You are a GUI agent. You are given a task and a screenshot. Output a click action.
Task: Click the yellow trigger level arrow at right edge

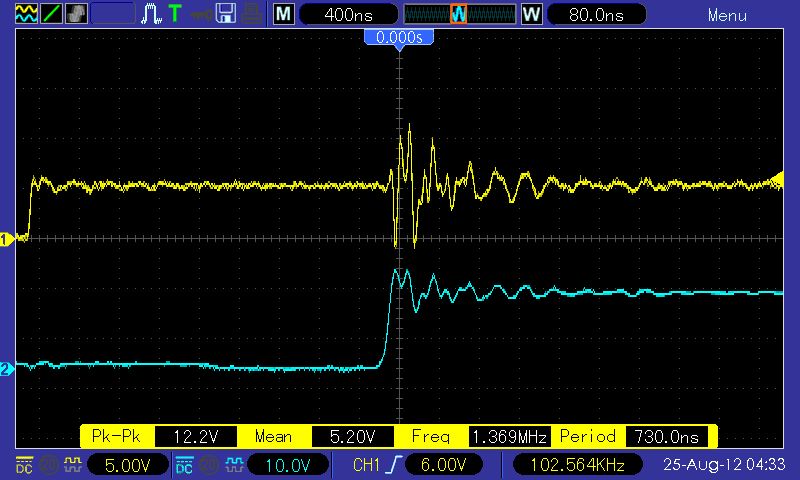[777, 179]
